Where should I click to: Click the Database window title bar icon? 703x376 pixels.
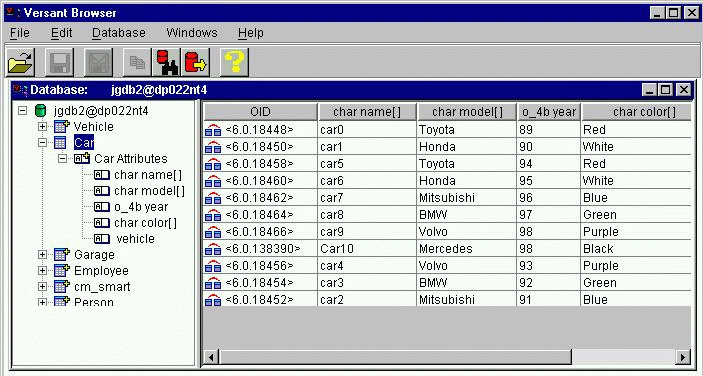pos(21,90)
